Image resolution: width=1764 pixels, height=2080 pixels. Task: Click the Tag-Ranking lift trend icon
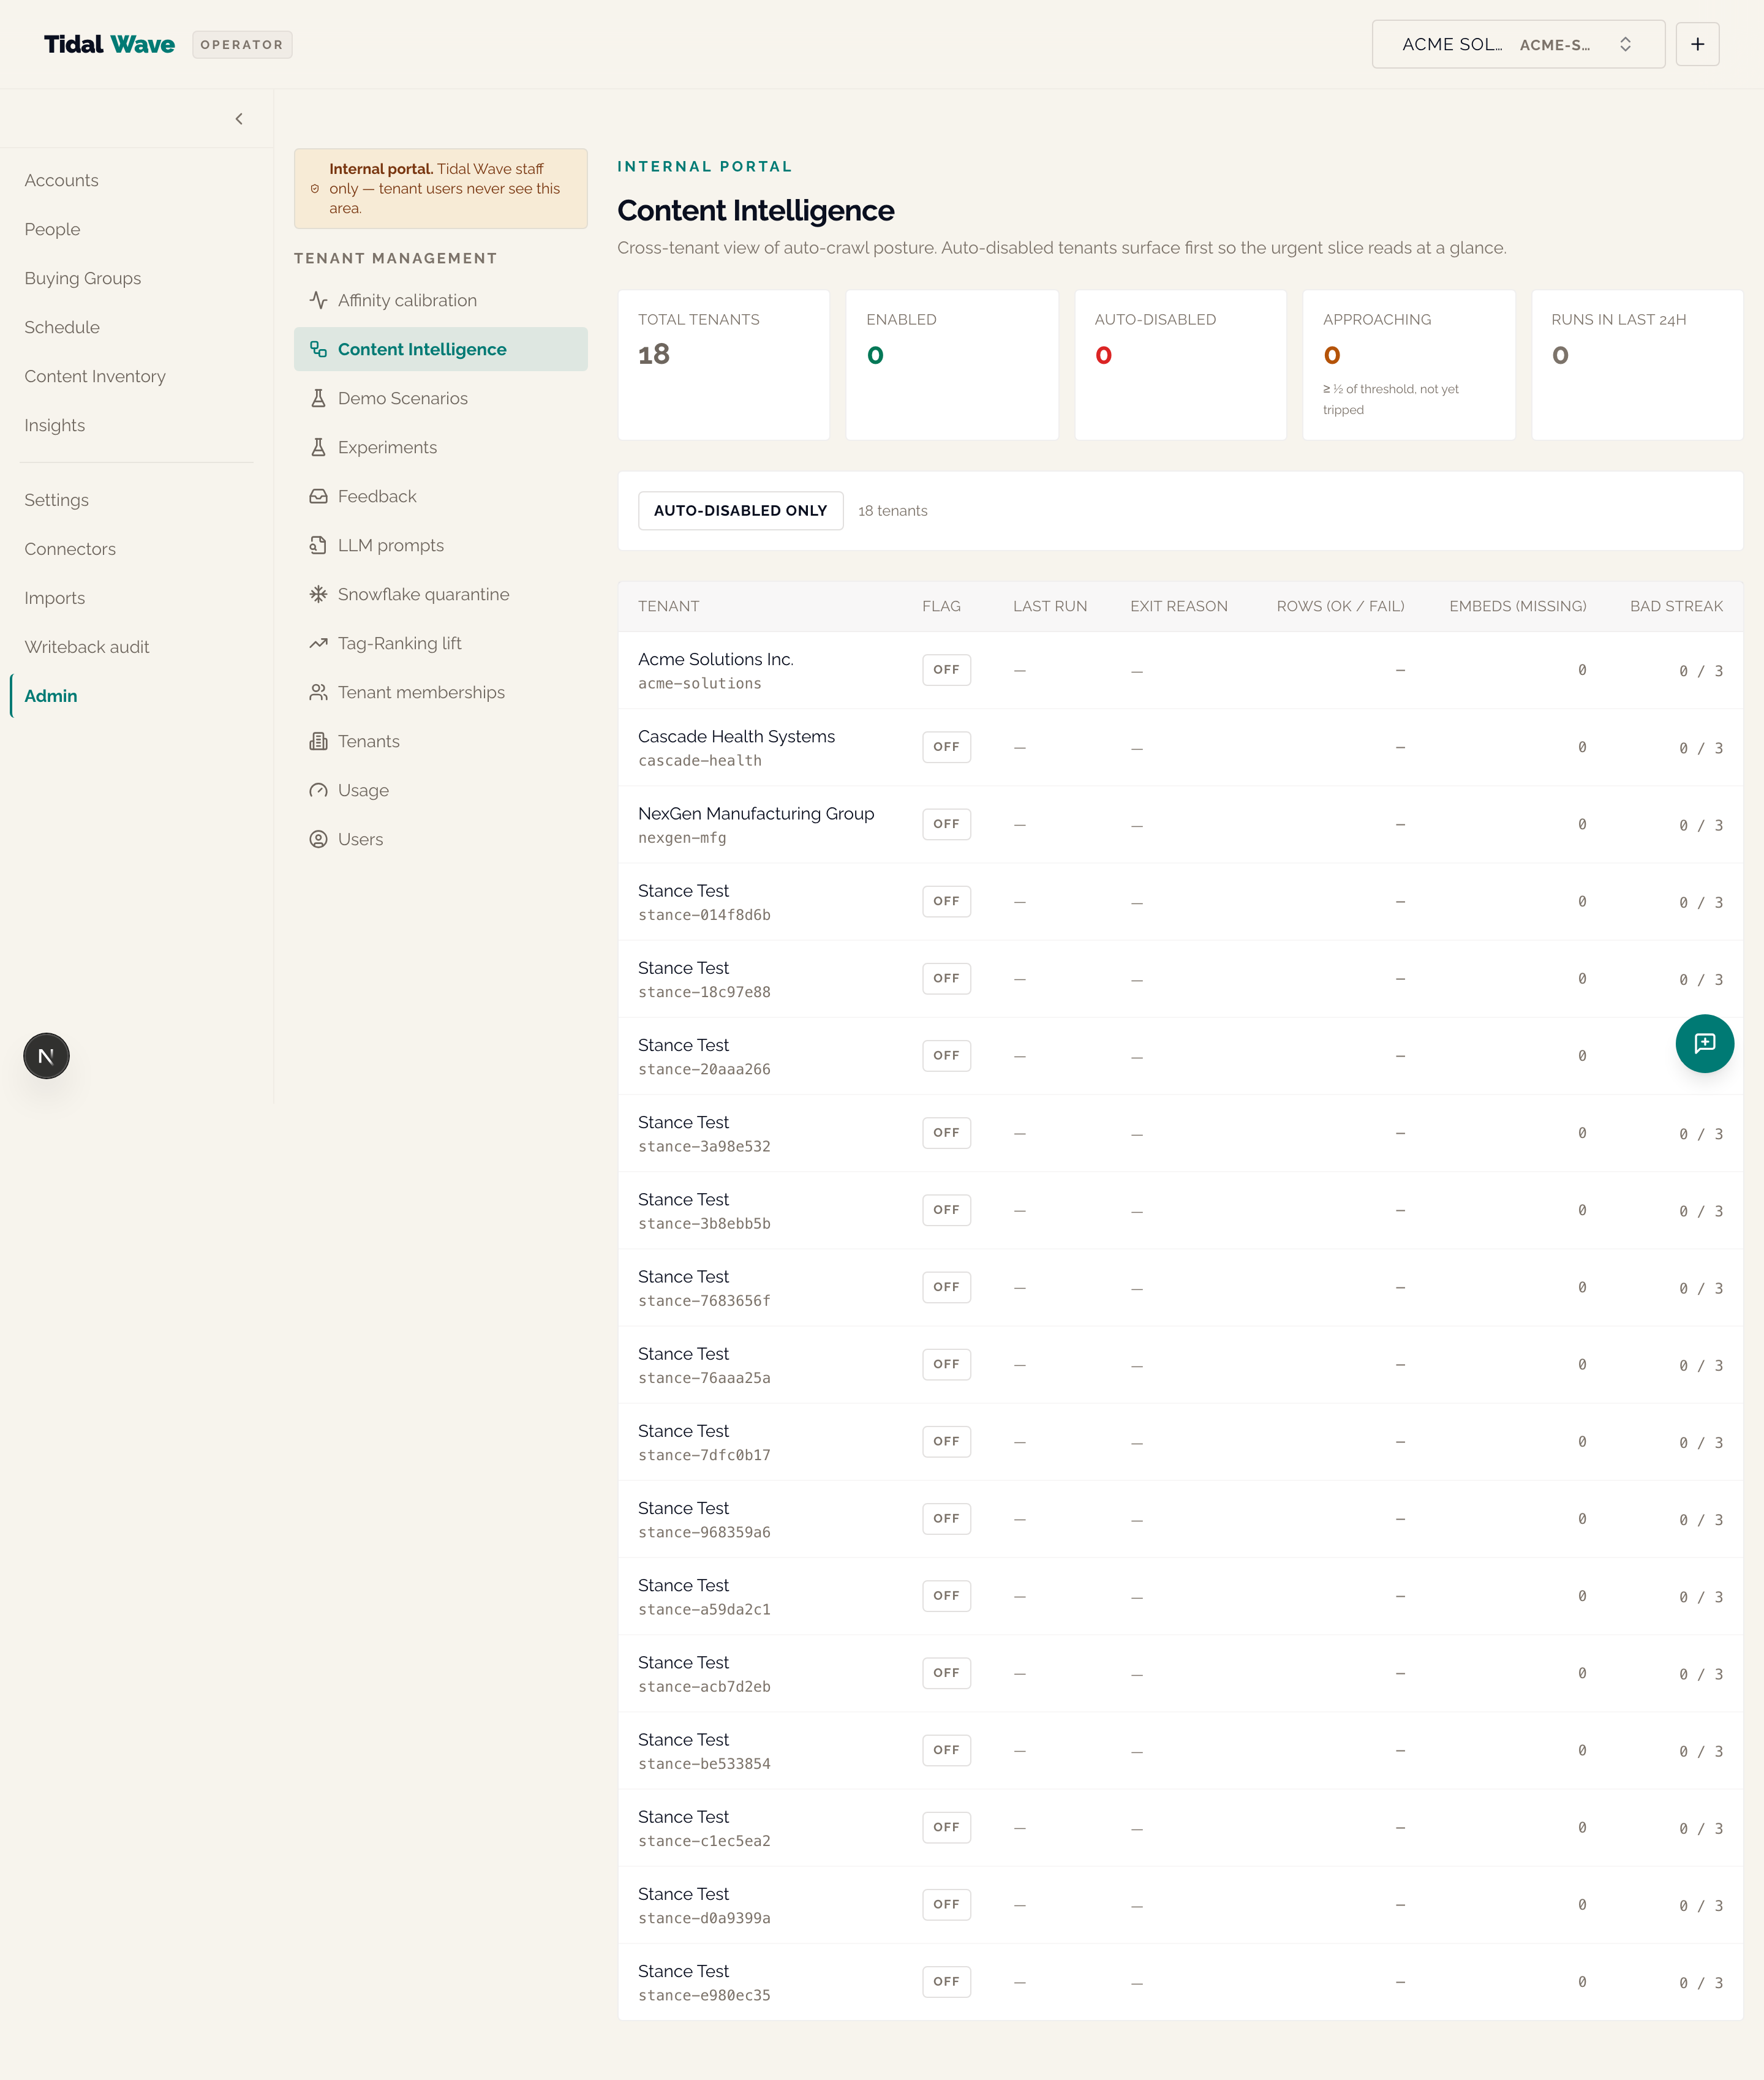pos(318,643)
